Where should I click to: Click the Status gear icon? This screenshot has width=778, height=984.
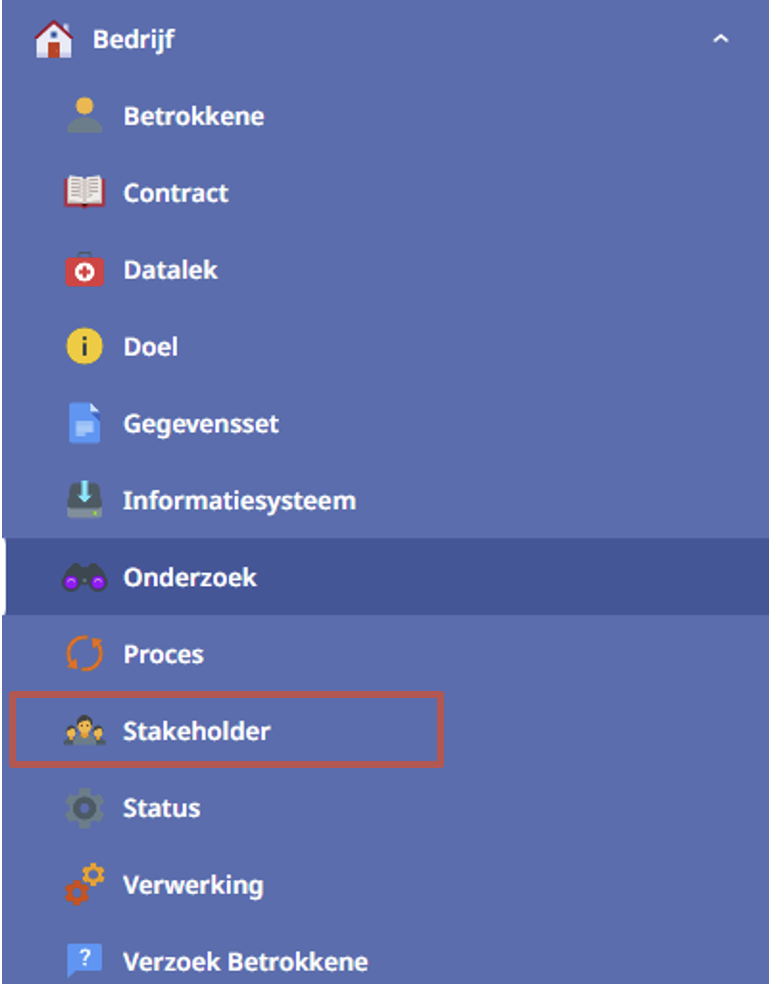point(85,808)
